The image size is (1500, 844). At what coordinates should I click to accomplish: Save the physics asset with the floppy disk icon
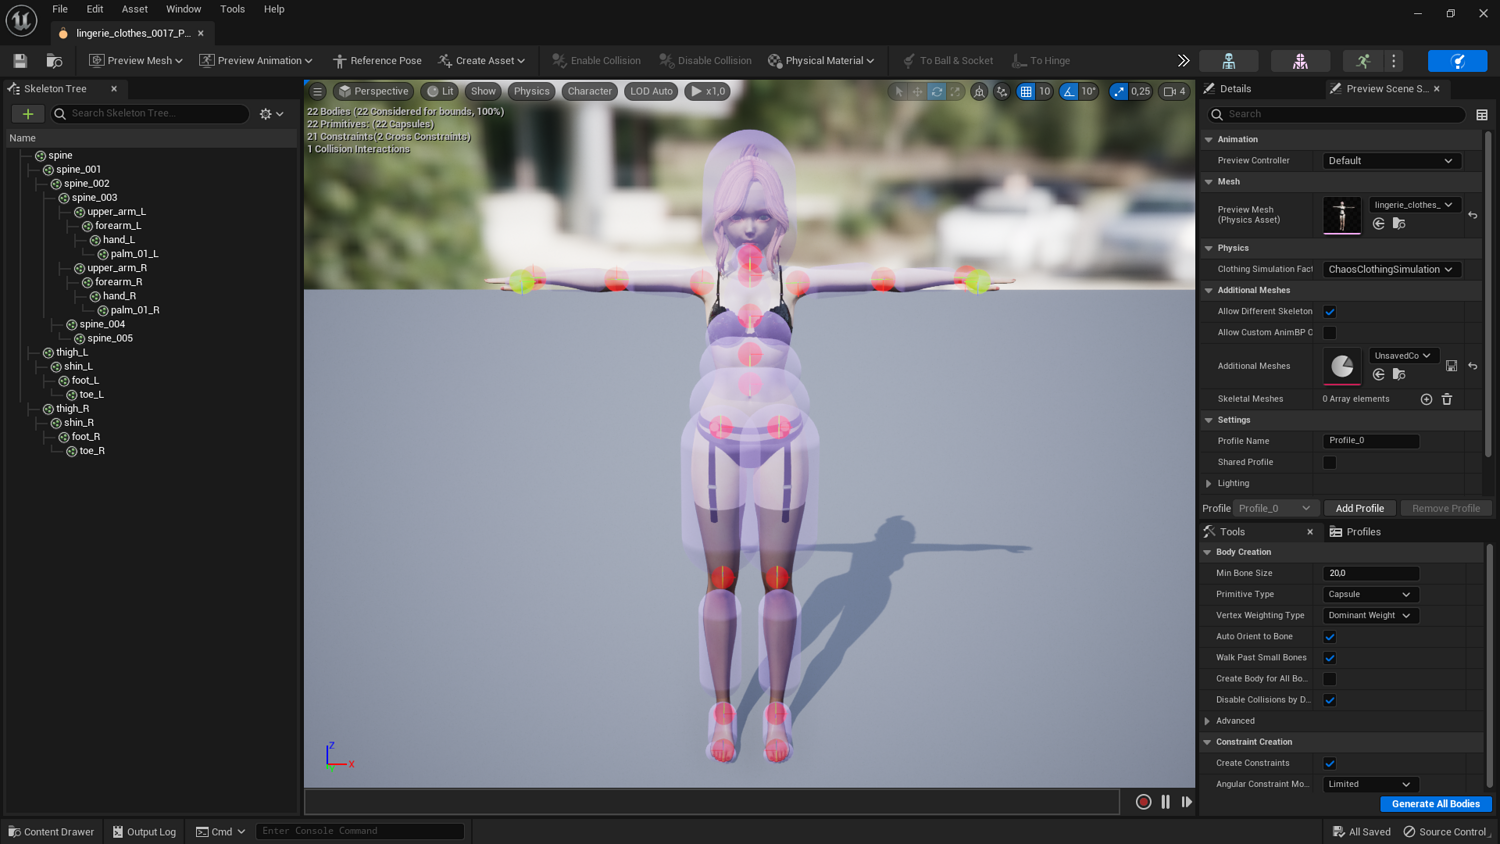pos(20,61)
